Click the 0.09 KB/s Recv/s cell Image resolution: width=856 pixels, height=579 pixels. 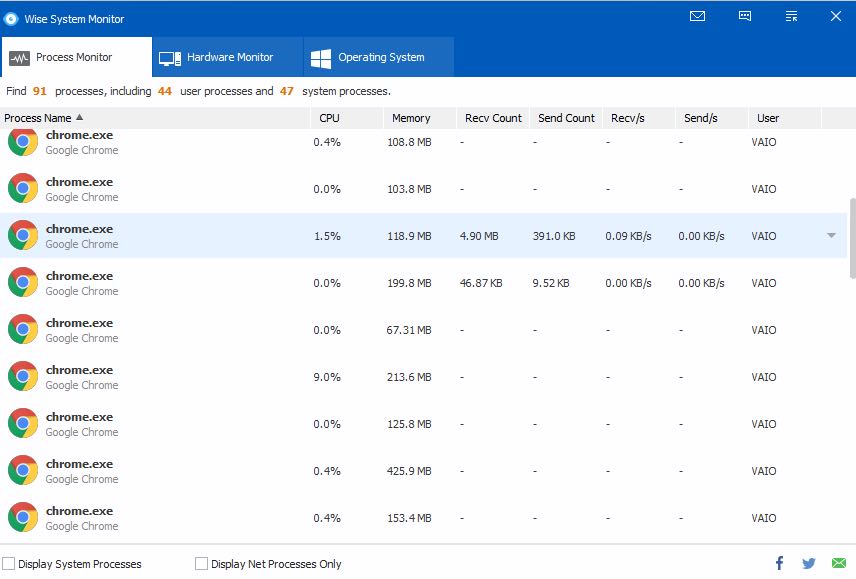point(628,236)
